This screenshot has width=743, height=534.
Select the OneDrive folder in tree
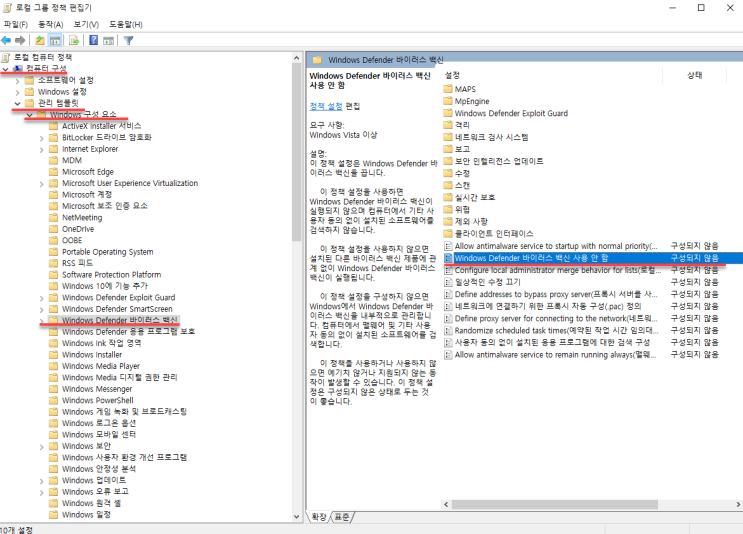coord(78,229)
